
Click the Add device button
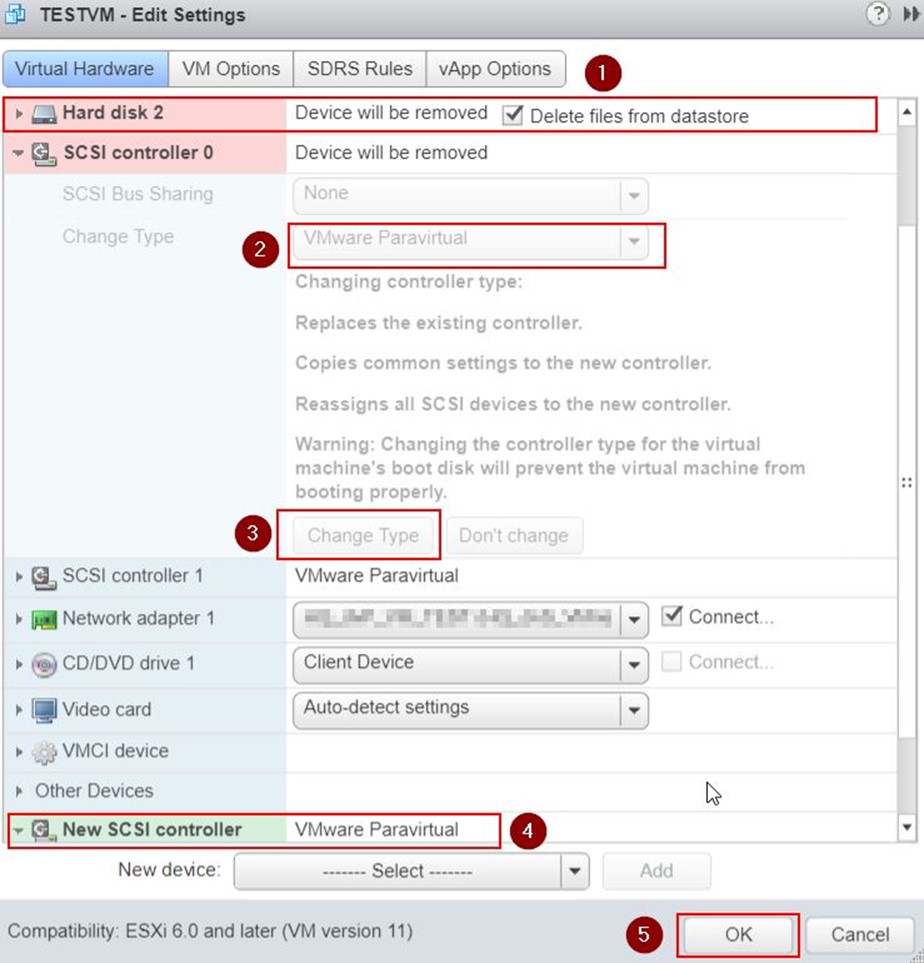[x=657, y=871]
